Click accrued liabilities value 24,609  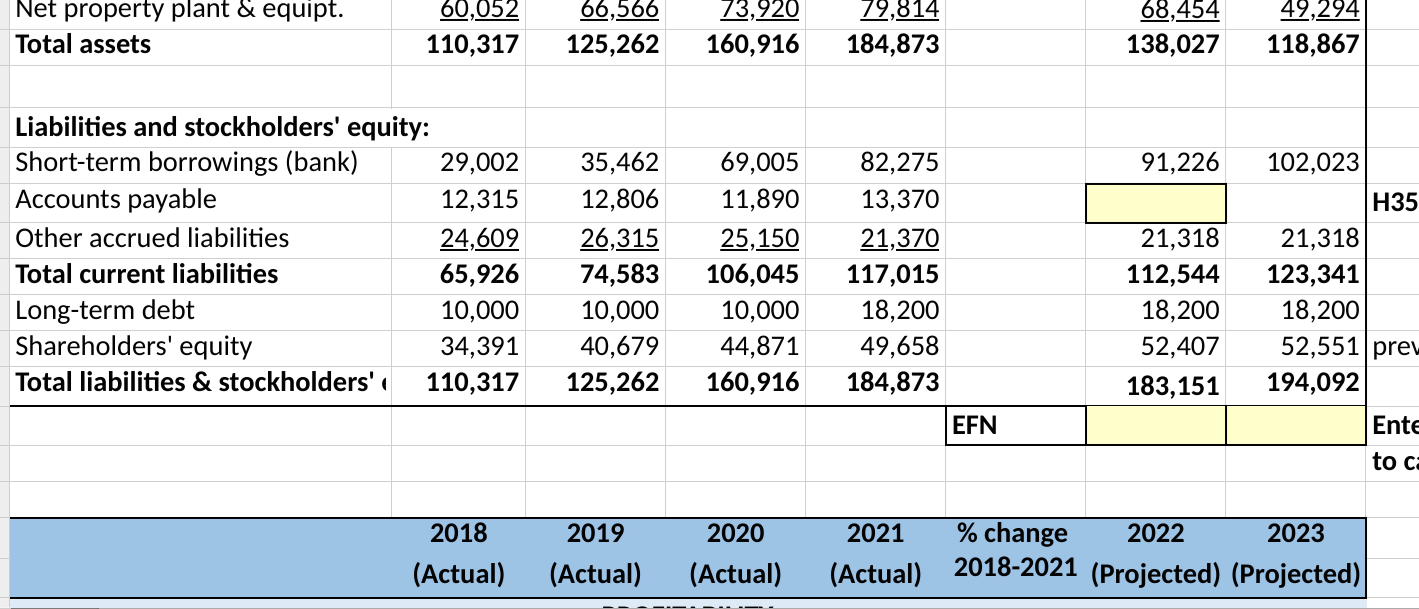480,238
